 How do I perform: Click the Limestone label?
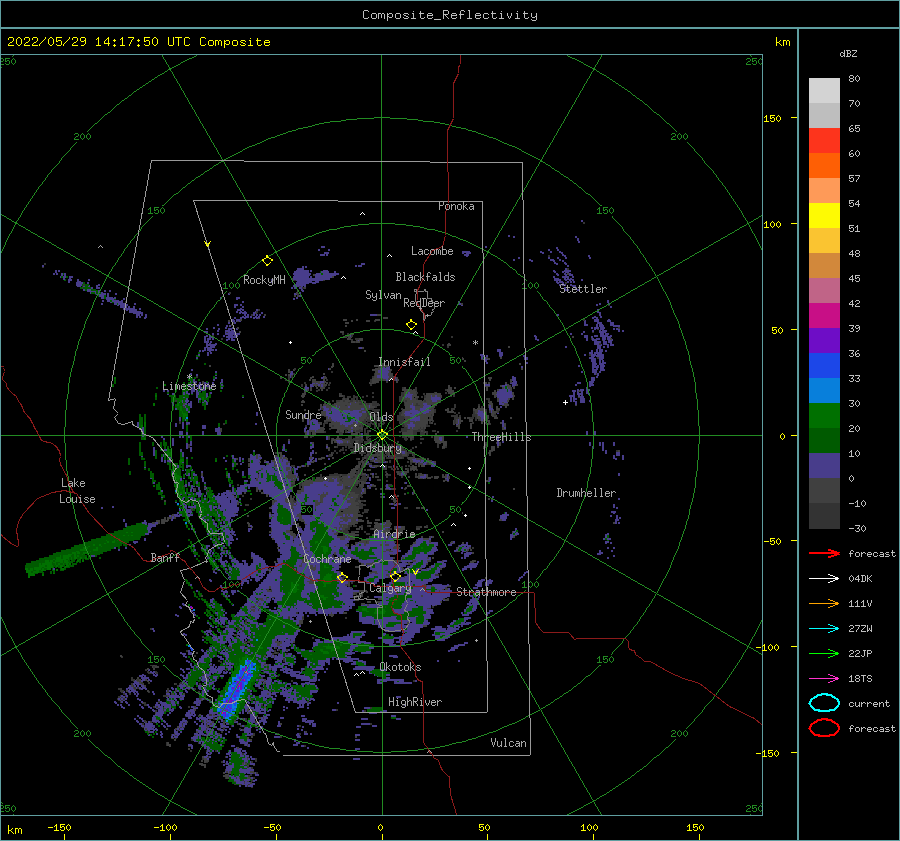(x=189, y=386)
